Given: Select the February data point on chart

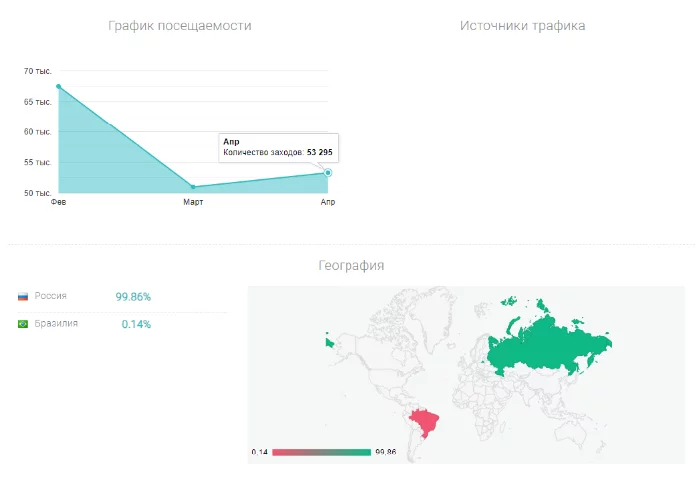Looking at the screenshot, I should pyautogui.click(x=59, y=86).
